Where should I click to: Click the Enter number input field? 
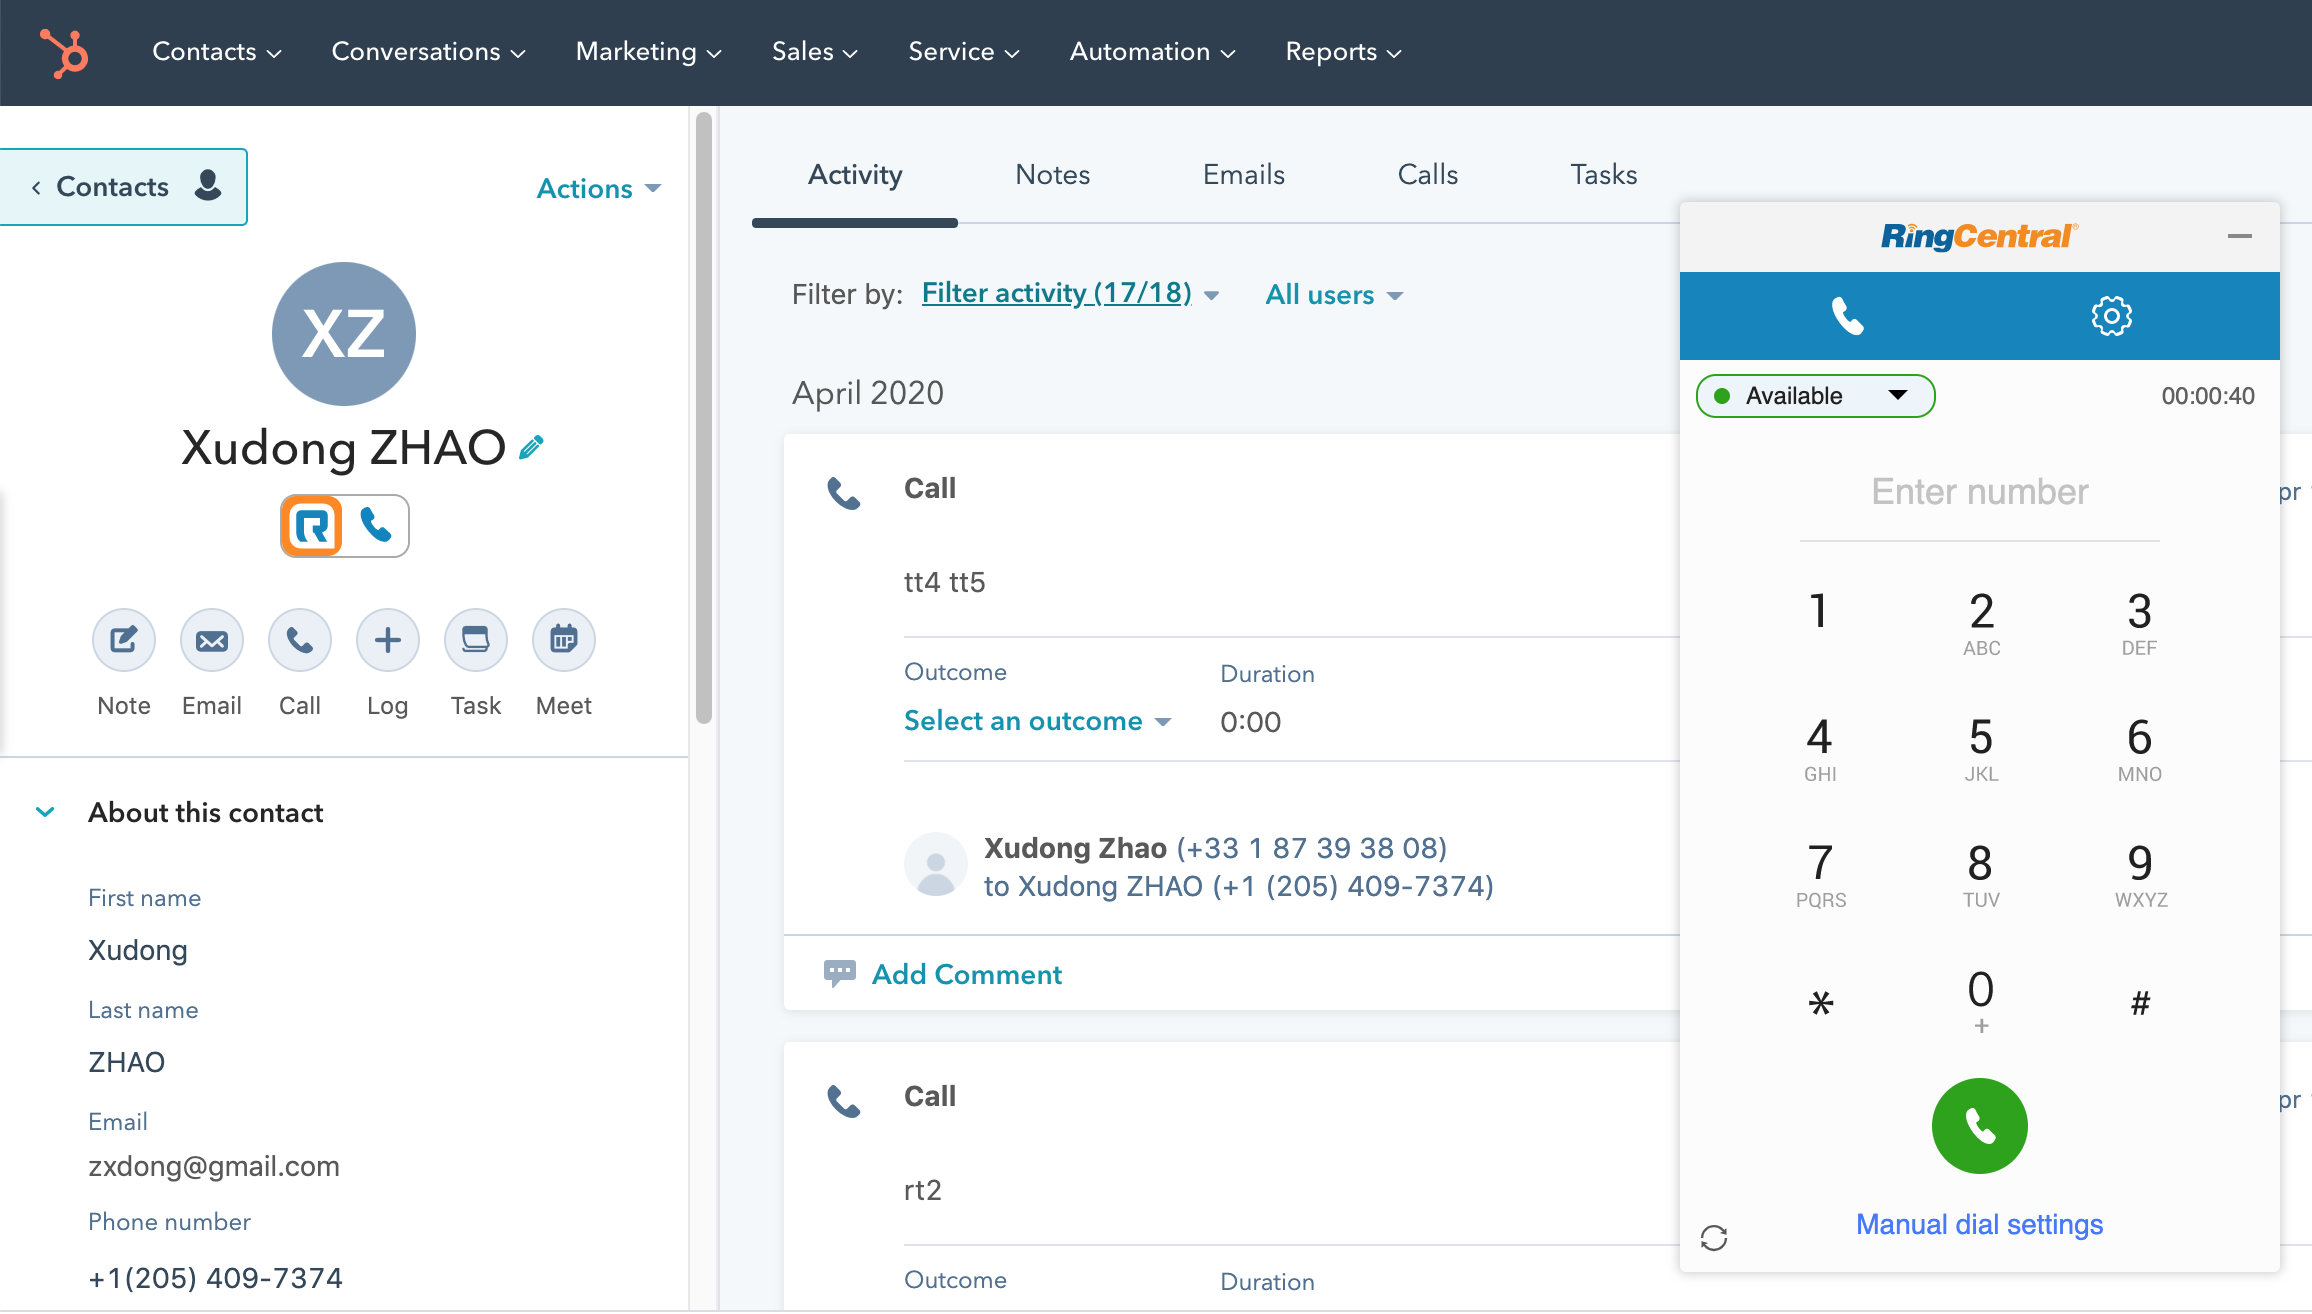(x=1980, y=492)
